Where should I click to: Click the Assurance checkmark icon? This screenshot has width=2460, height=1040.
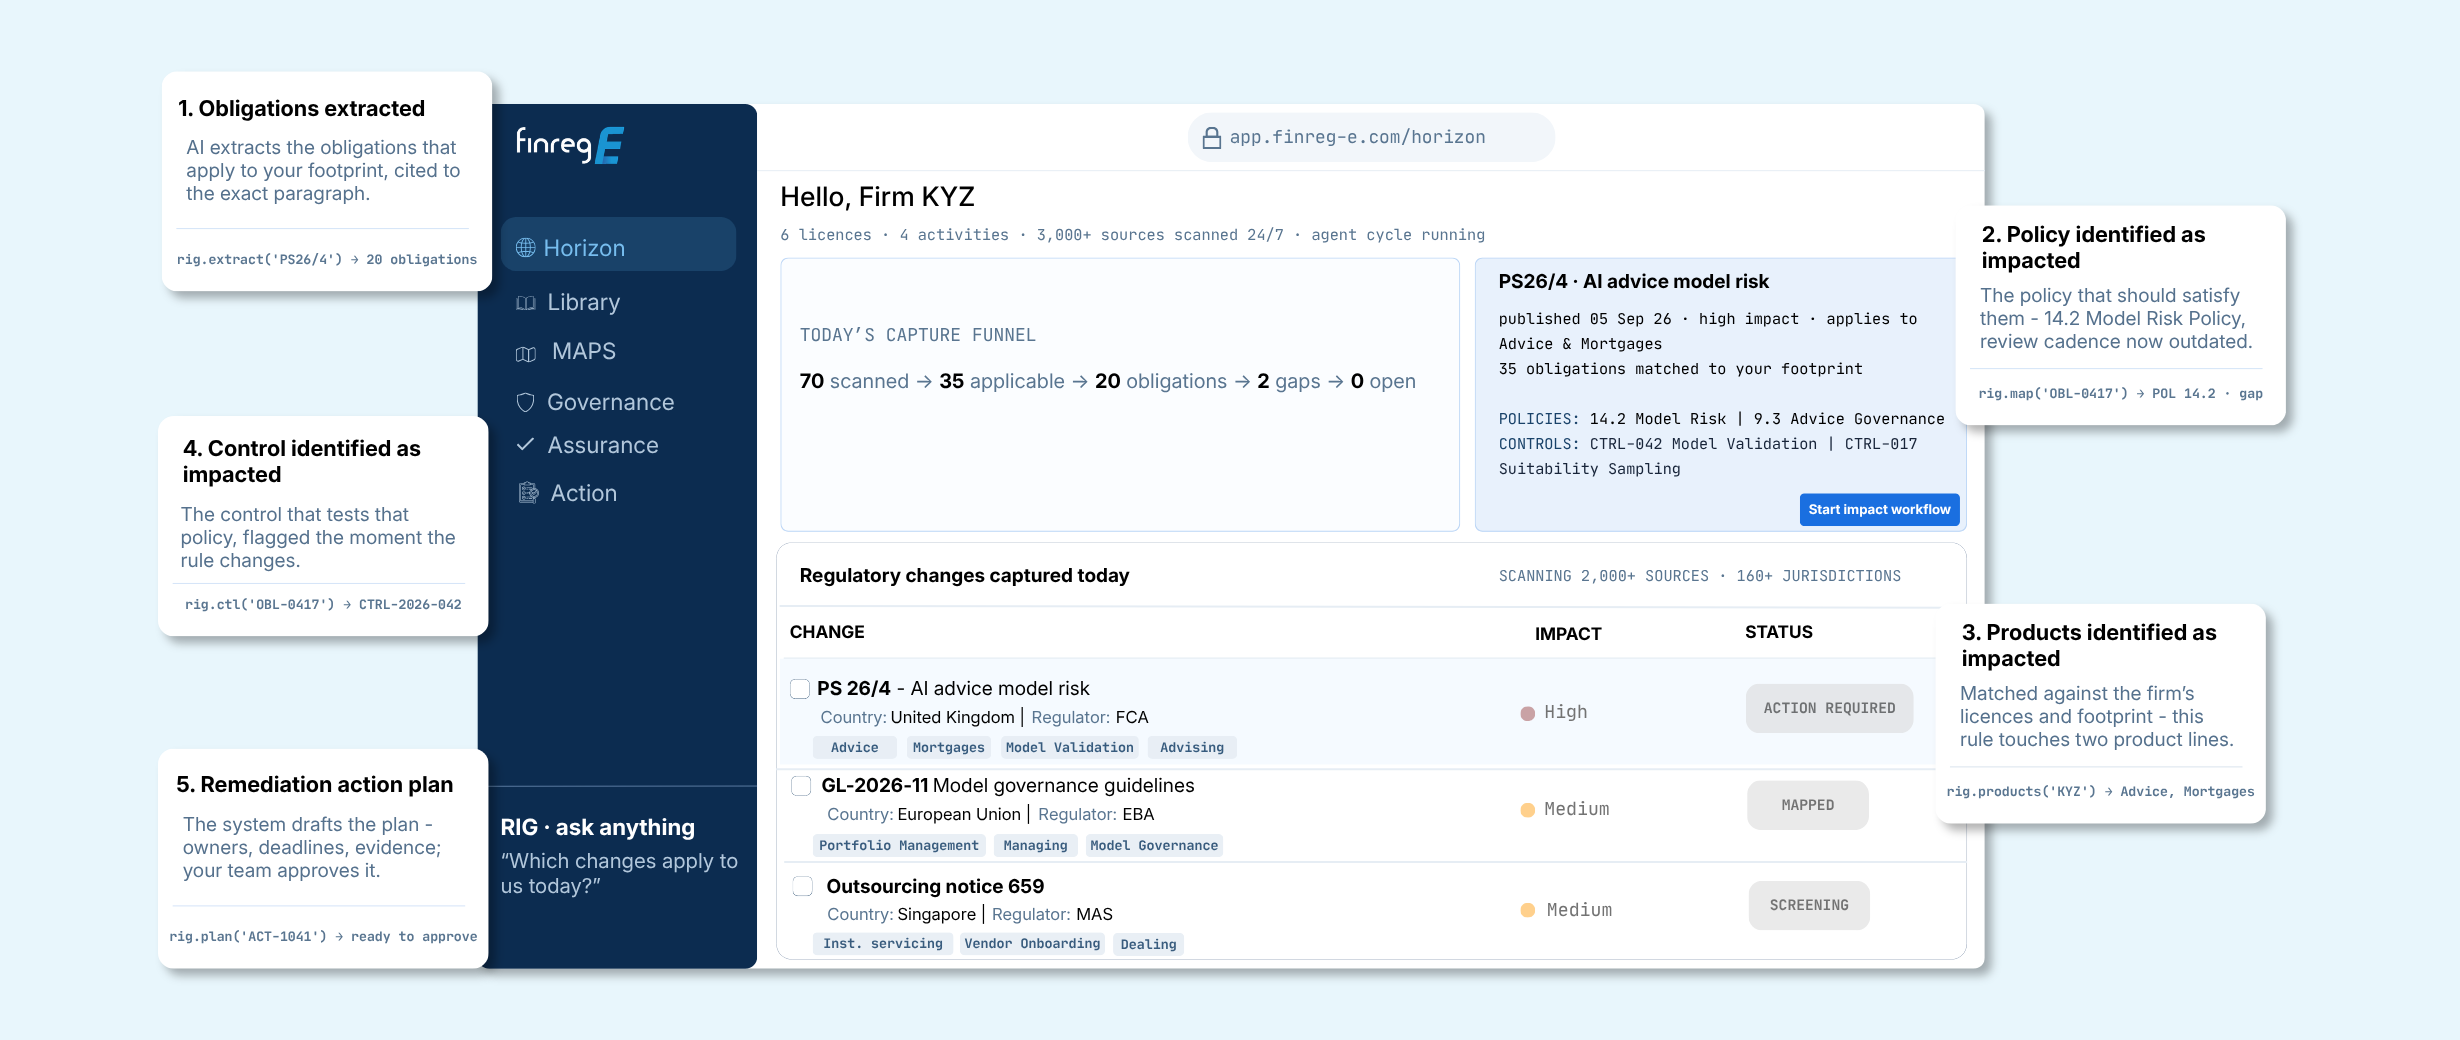click(x=525, y=444)
